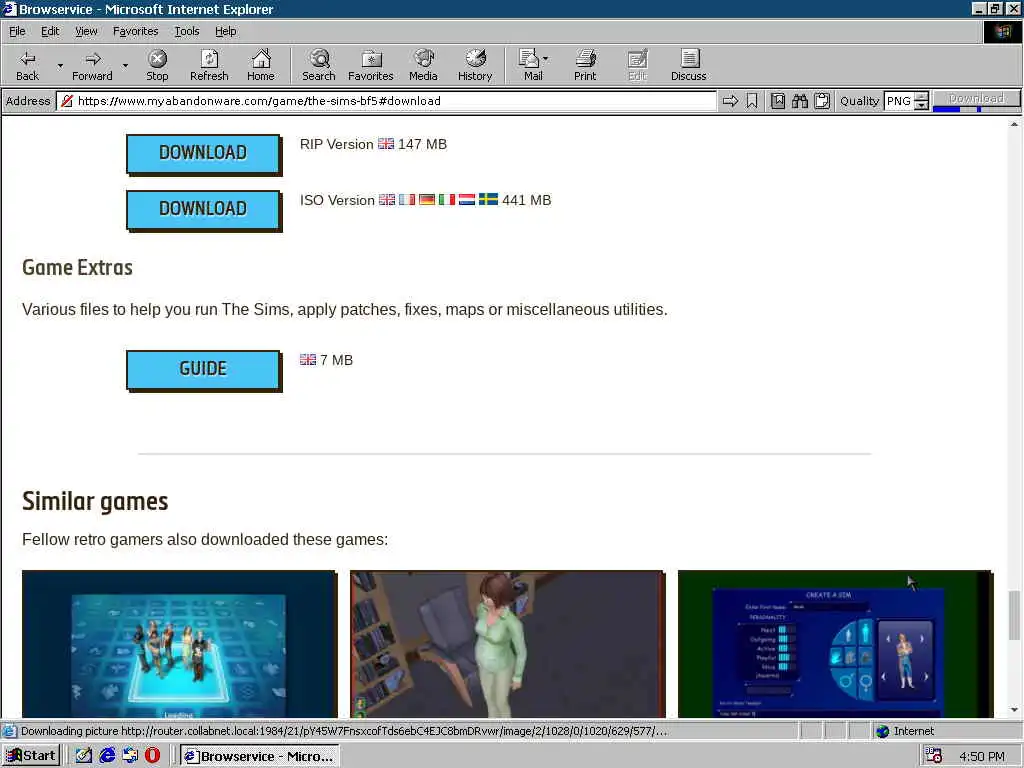
Task: Click the Forward toolbar button
Action: (92, 65)
